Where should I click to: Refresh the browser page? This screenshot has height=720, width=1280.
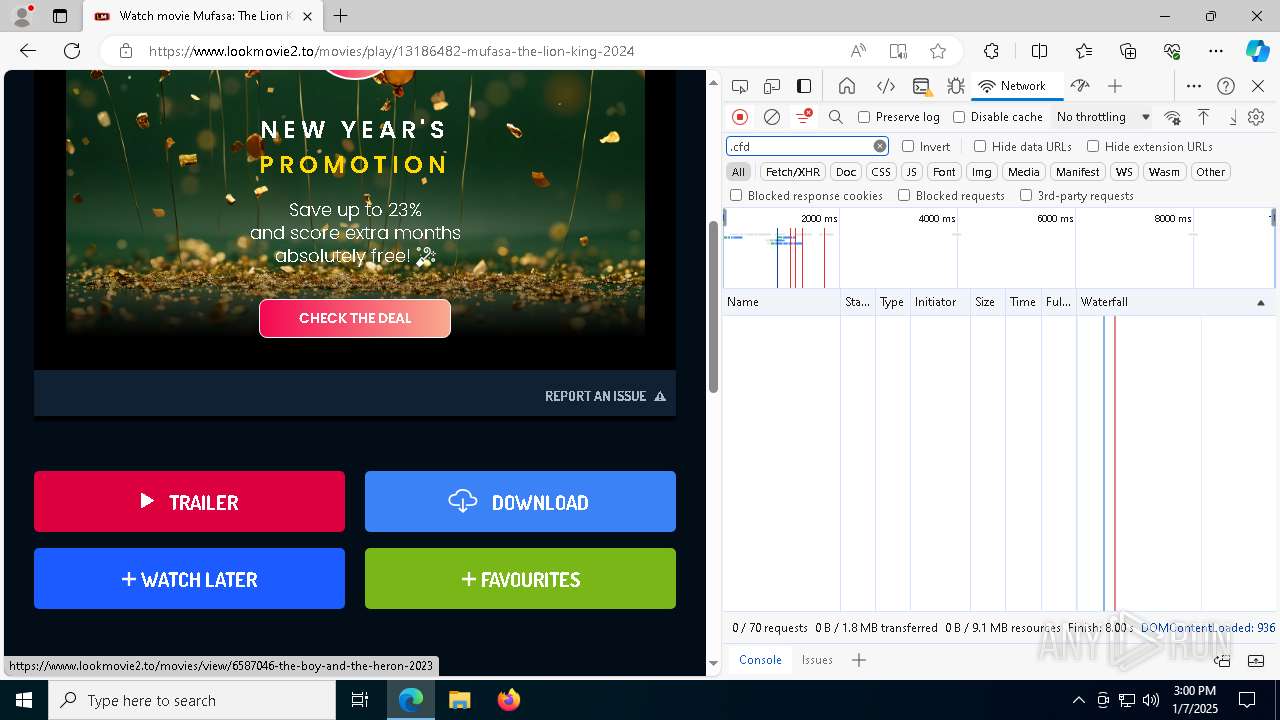click(x=72, y=51)
